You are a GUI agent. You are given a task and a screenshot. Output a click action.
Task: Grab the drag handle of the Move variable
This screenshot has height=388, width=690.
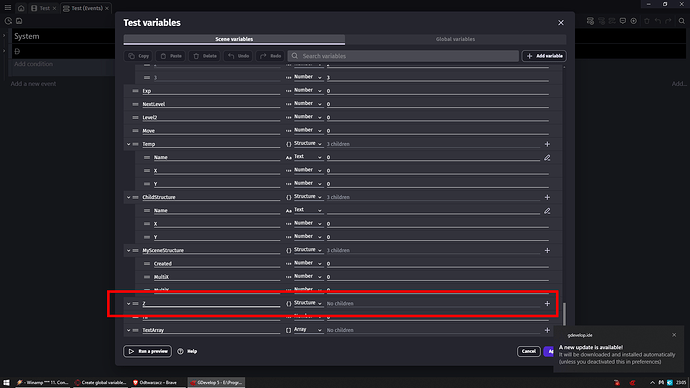pos(135,131)
